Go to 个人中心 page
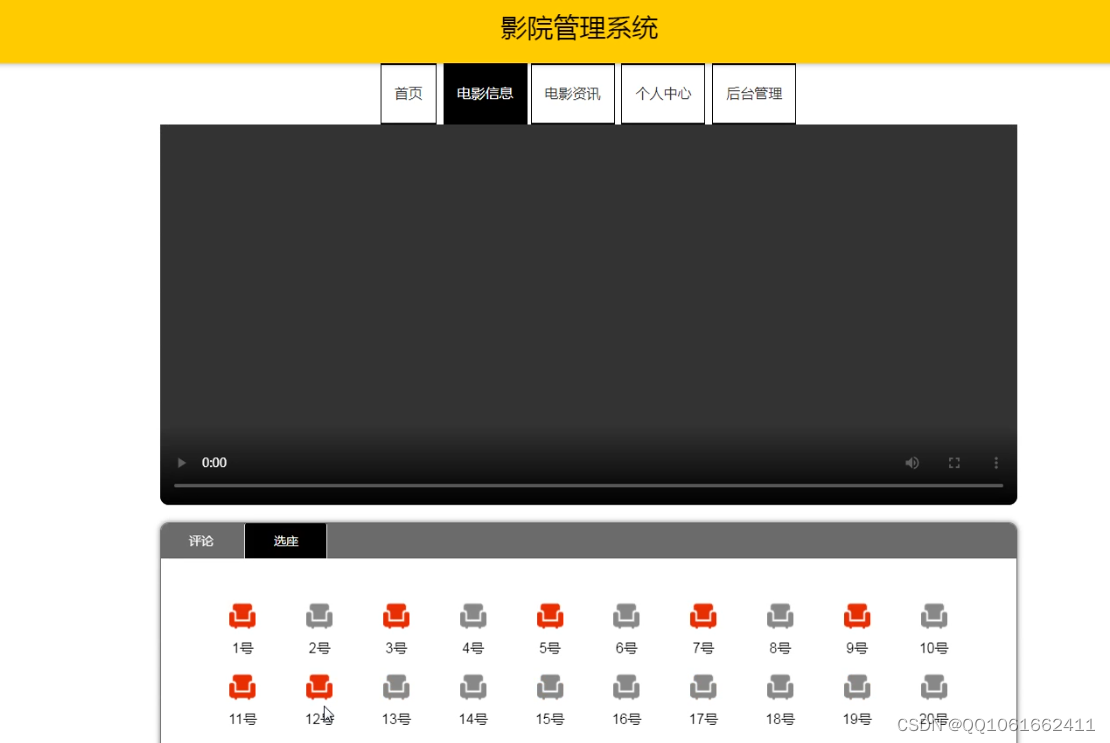1110x743 pixels. [x=663, y=93]
